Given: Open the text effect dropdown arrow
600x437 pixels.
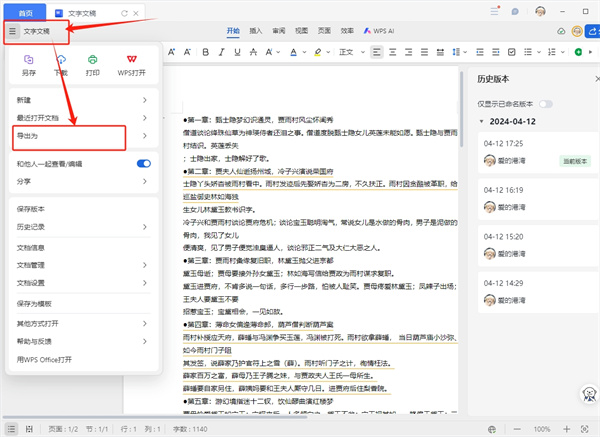Looking at the screenshot, I should coord(278,52).
